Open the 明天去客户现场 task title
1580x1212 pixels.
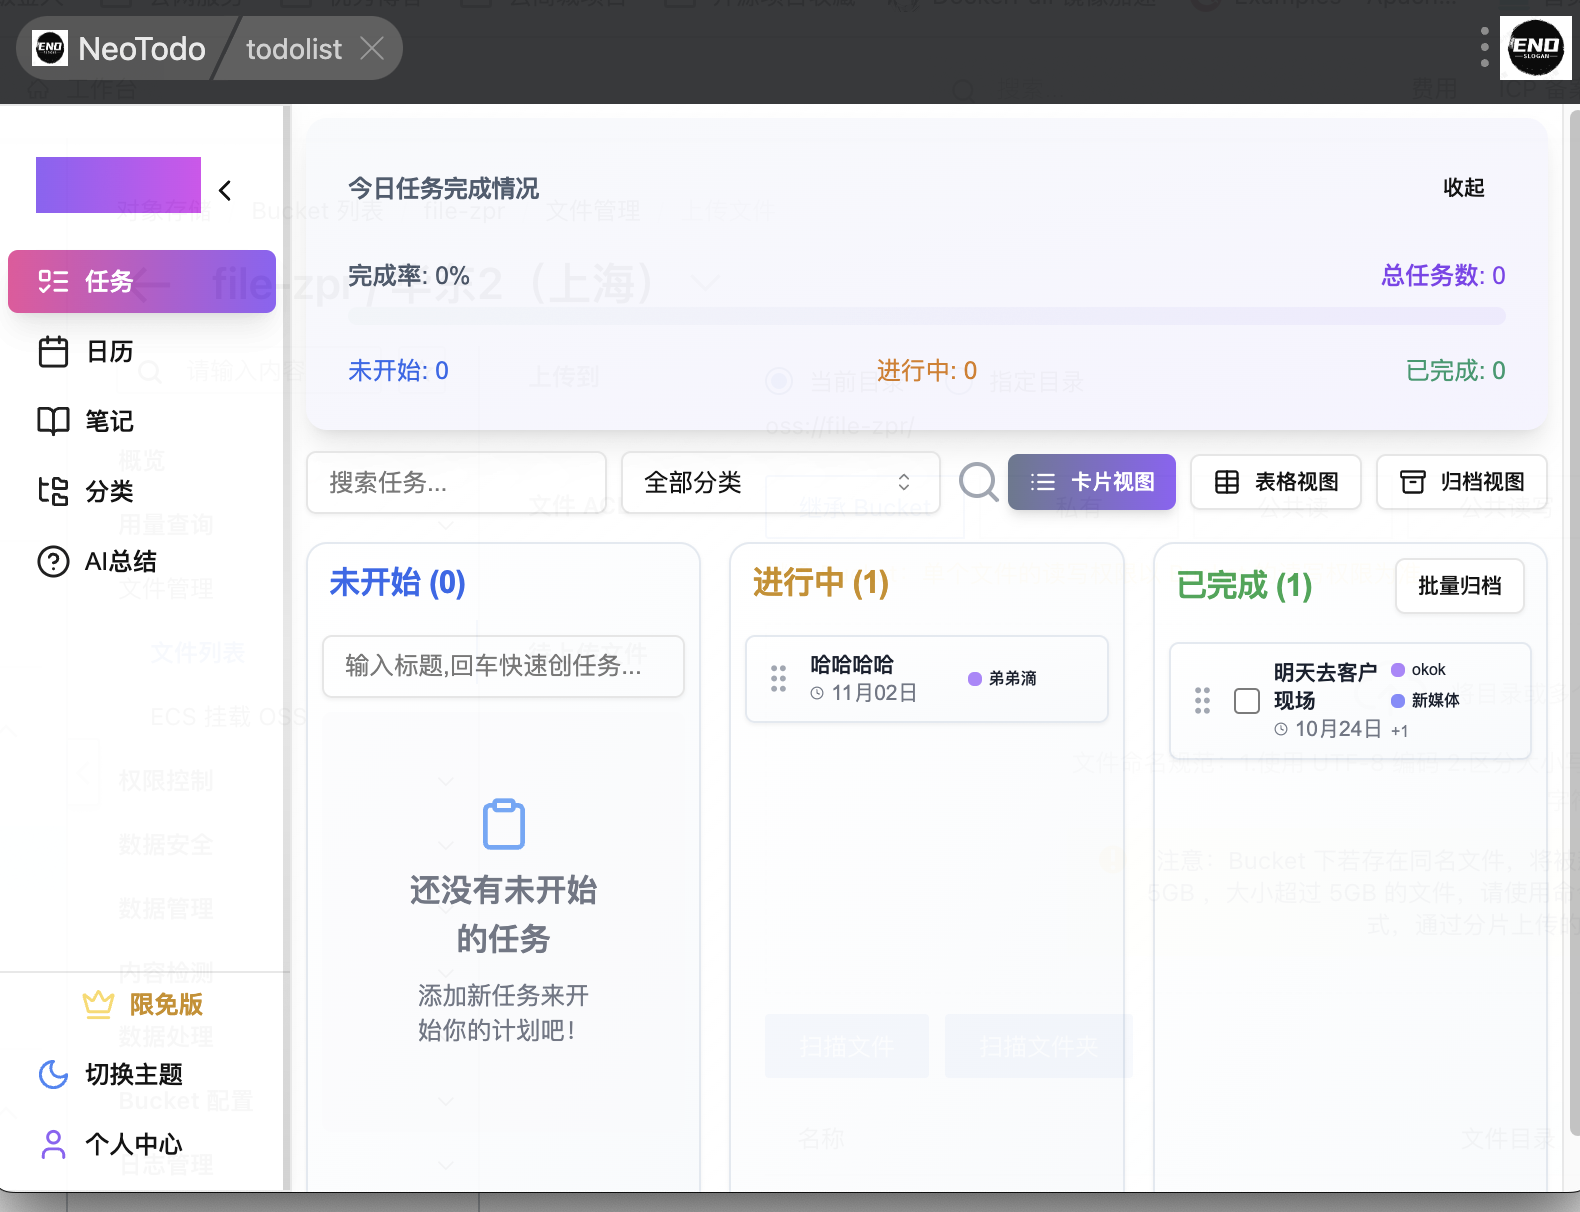click(x=1325, y=686)
